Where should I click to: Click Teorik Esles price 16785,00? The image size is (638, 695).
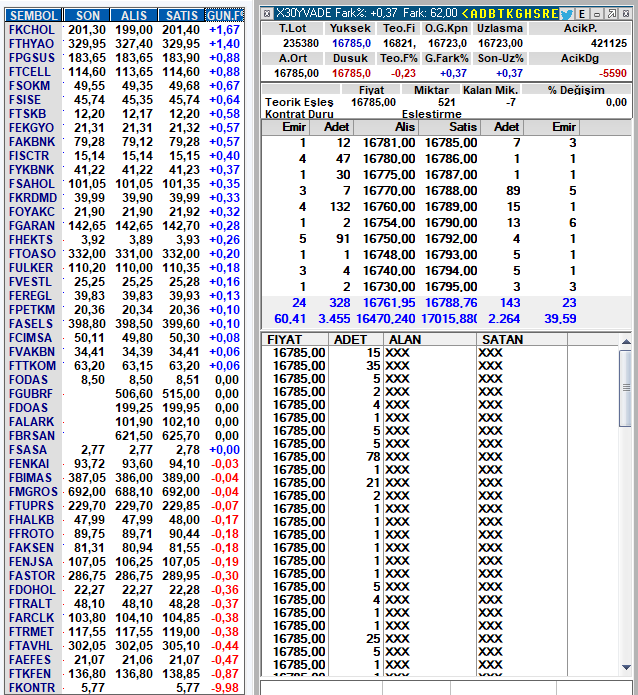coord(373,102)
